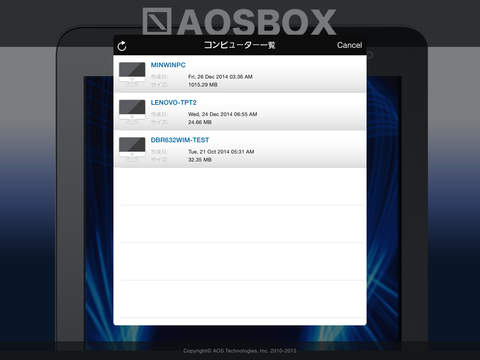The width and height of the screenshot is (480, 360).
Task: Click the 1015.29 MB size value
Action: [x=203, y=85]
